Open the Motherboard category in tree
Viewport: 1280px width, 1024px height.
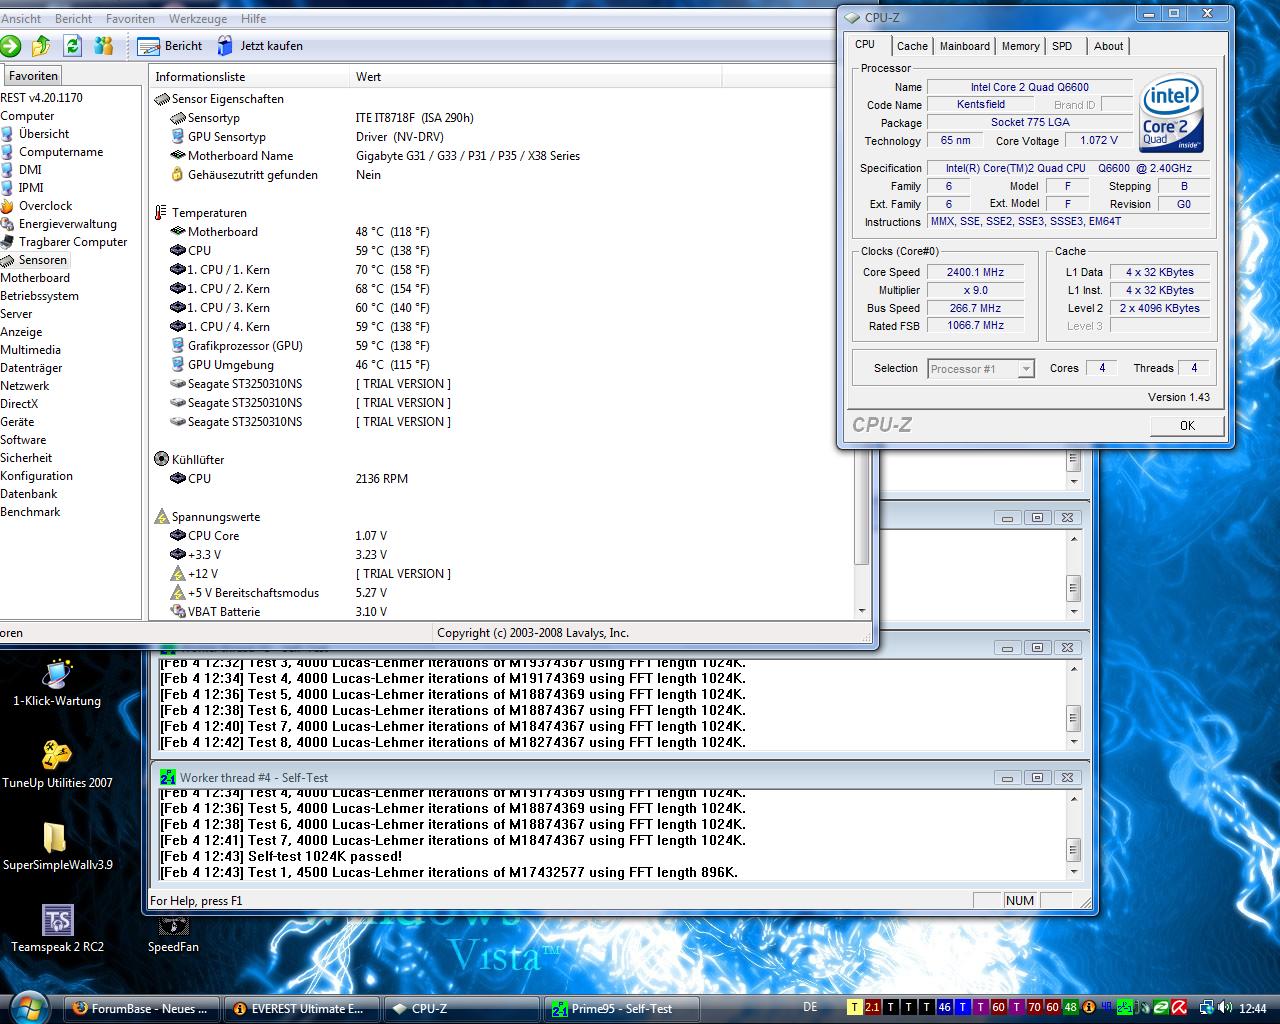pos(35,278)
